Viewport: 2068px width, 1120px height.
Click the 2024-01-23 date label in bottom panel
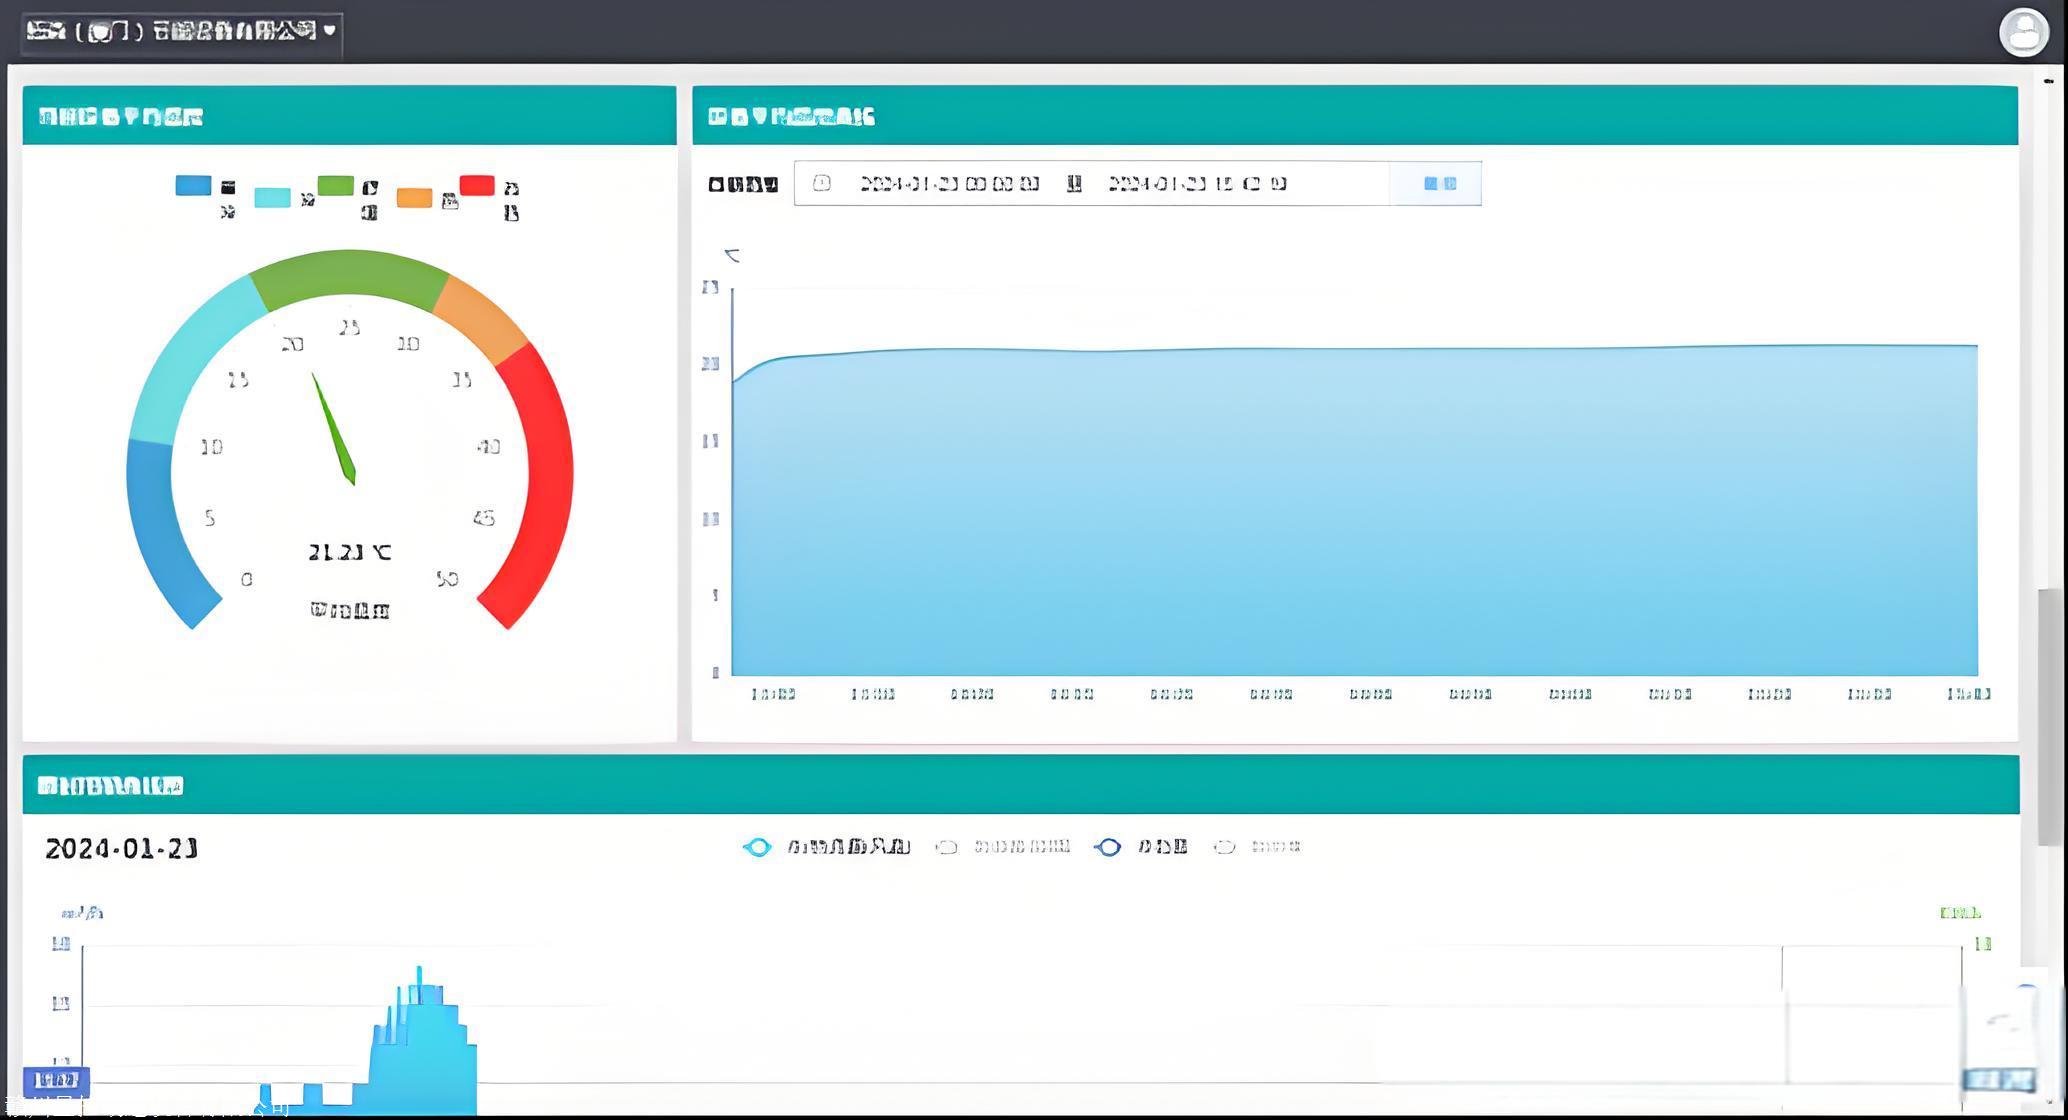click(x=121, y=849)
